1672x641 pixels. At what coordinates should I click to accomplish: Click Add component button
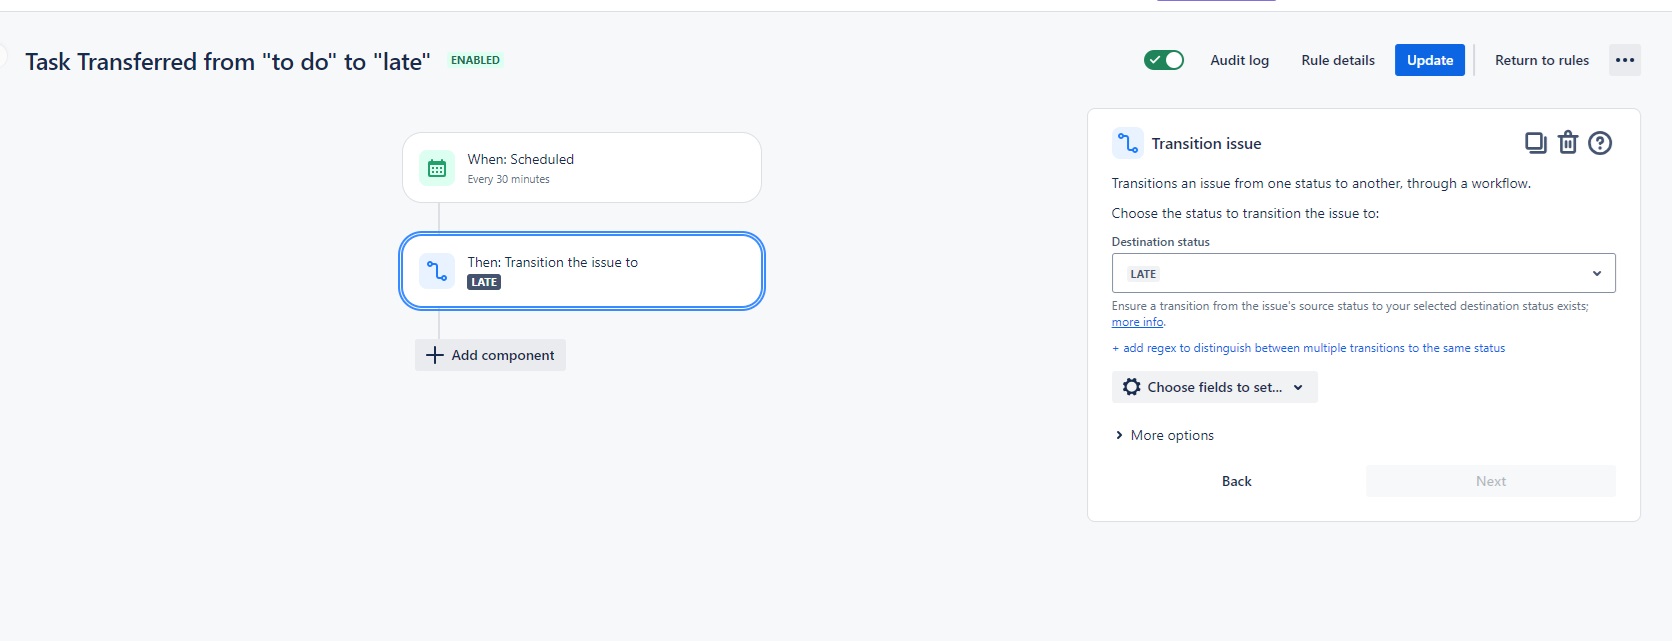pyautogui.click(x=490, y=355)
